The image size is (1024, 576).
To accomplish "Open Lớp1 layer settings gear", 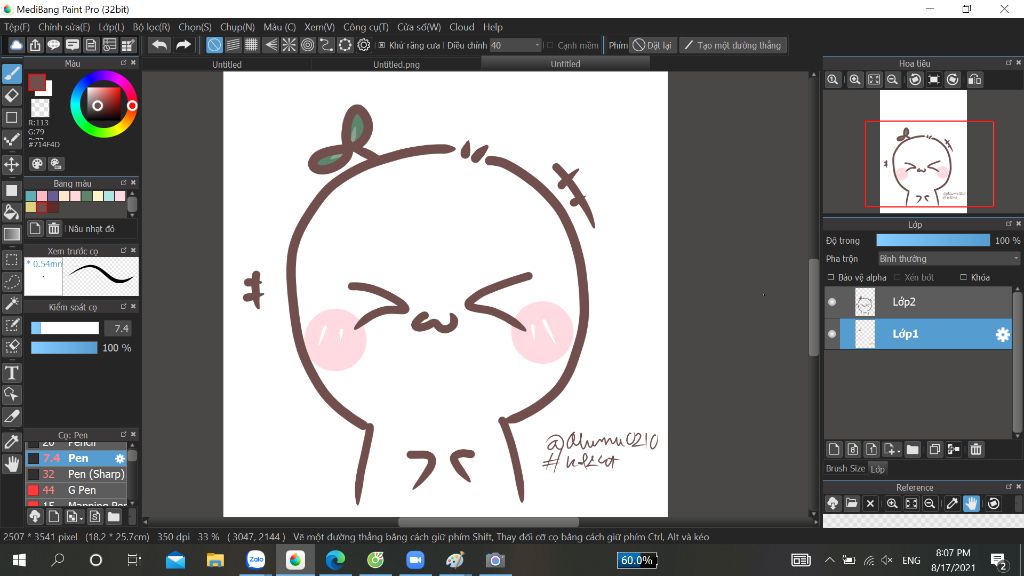I will pyautogui.click(x=1002, y=334).
